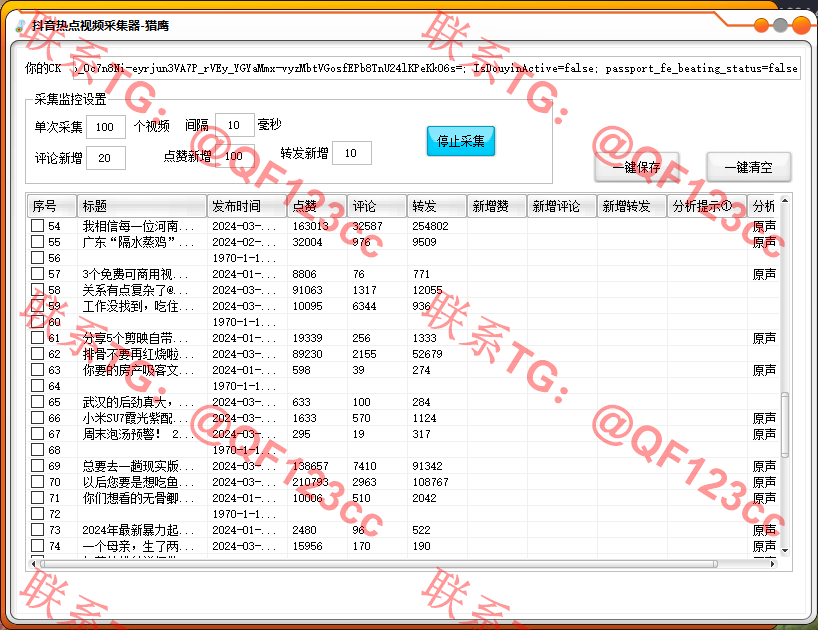
Task: Mark the checkbox on row 70
Action: (x=37, y=481)
